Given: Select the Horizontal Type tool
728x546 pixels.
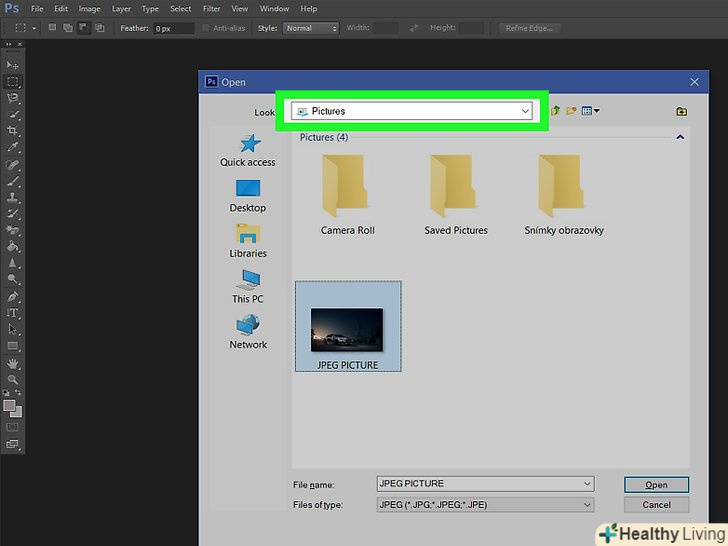Looking at the screenshot, I should point(13,313).
